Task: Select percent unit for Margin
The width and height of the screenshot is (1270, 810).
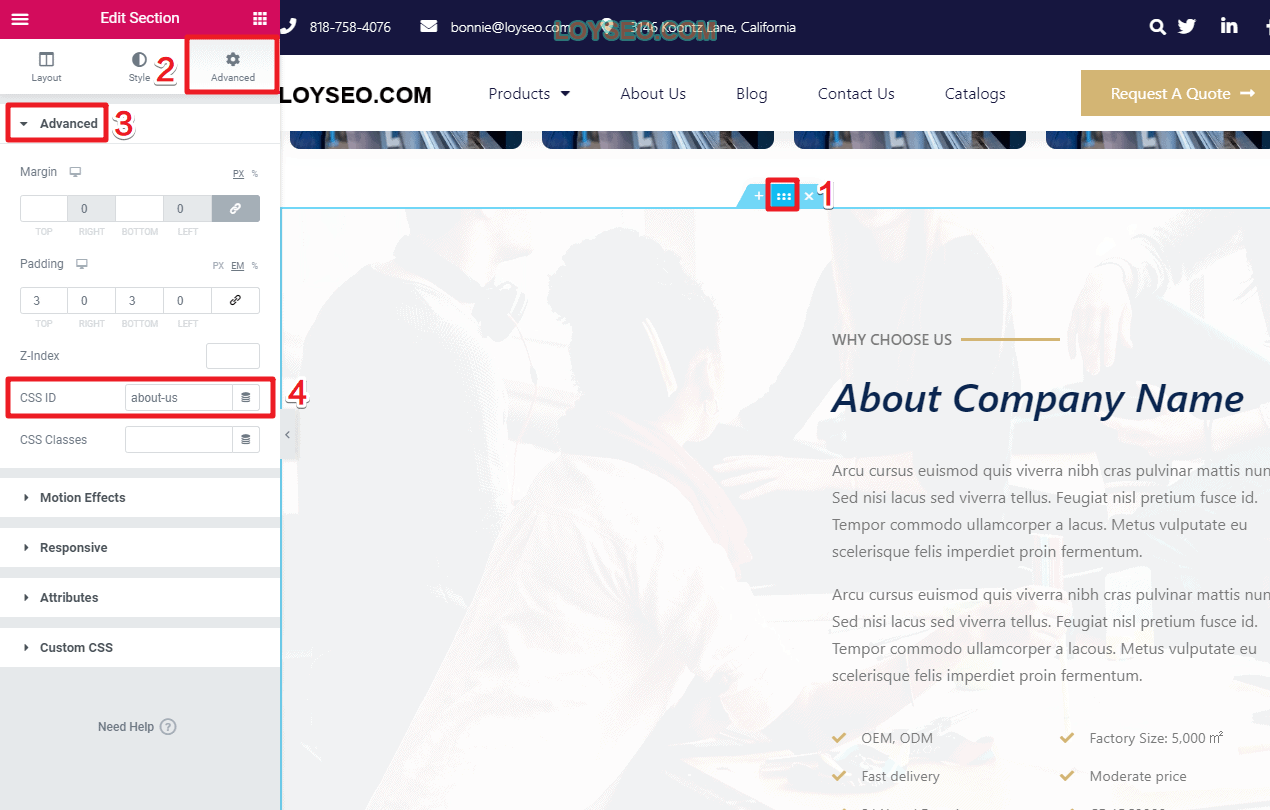Action: click(255, 174)
